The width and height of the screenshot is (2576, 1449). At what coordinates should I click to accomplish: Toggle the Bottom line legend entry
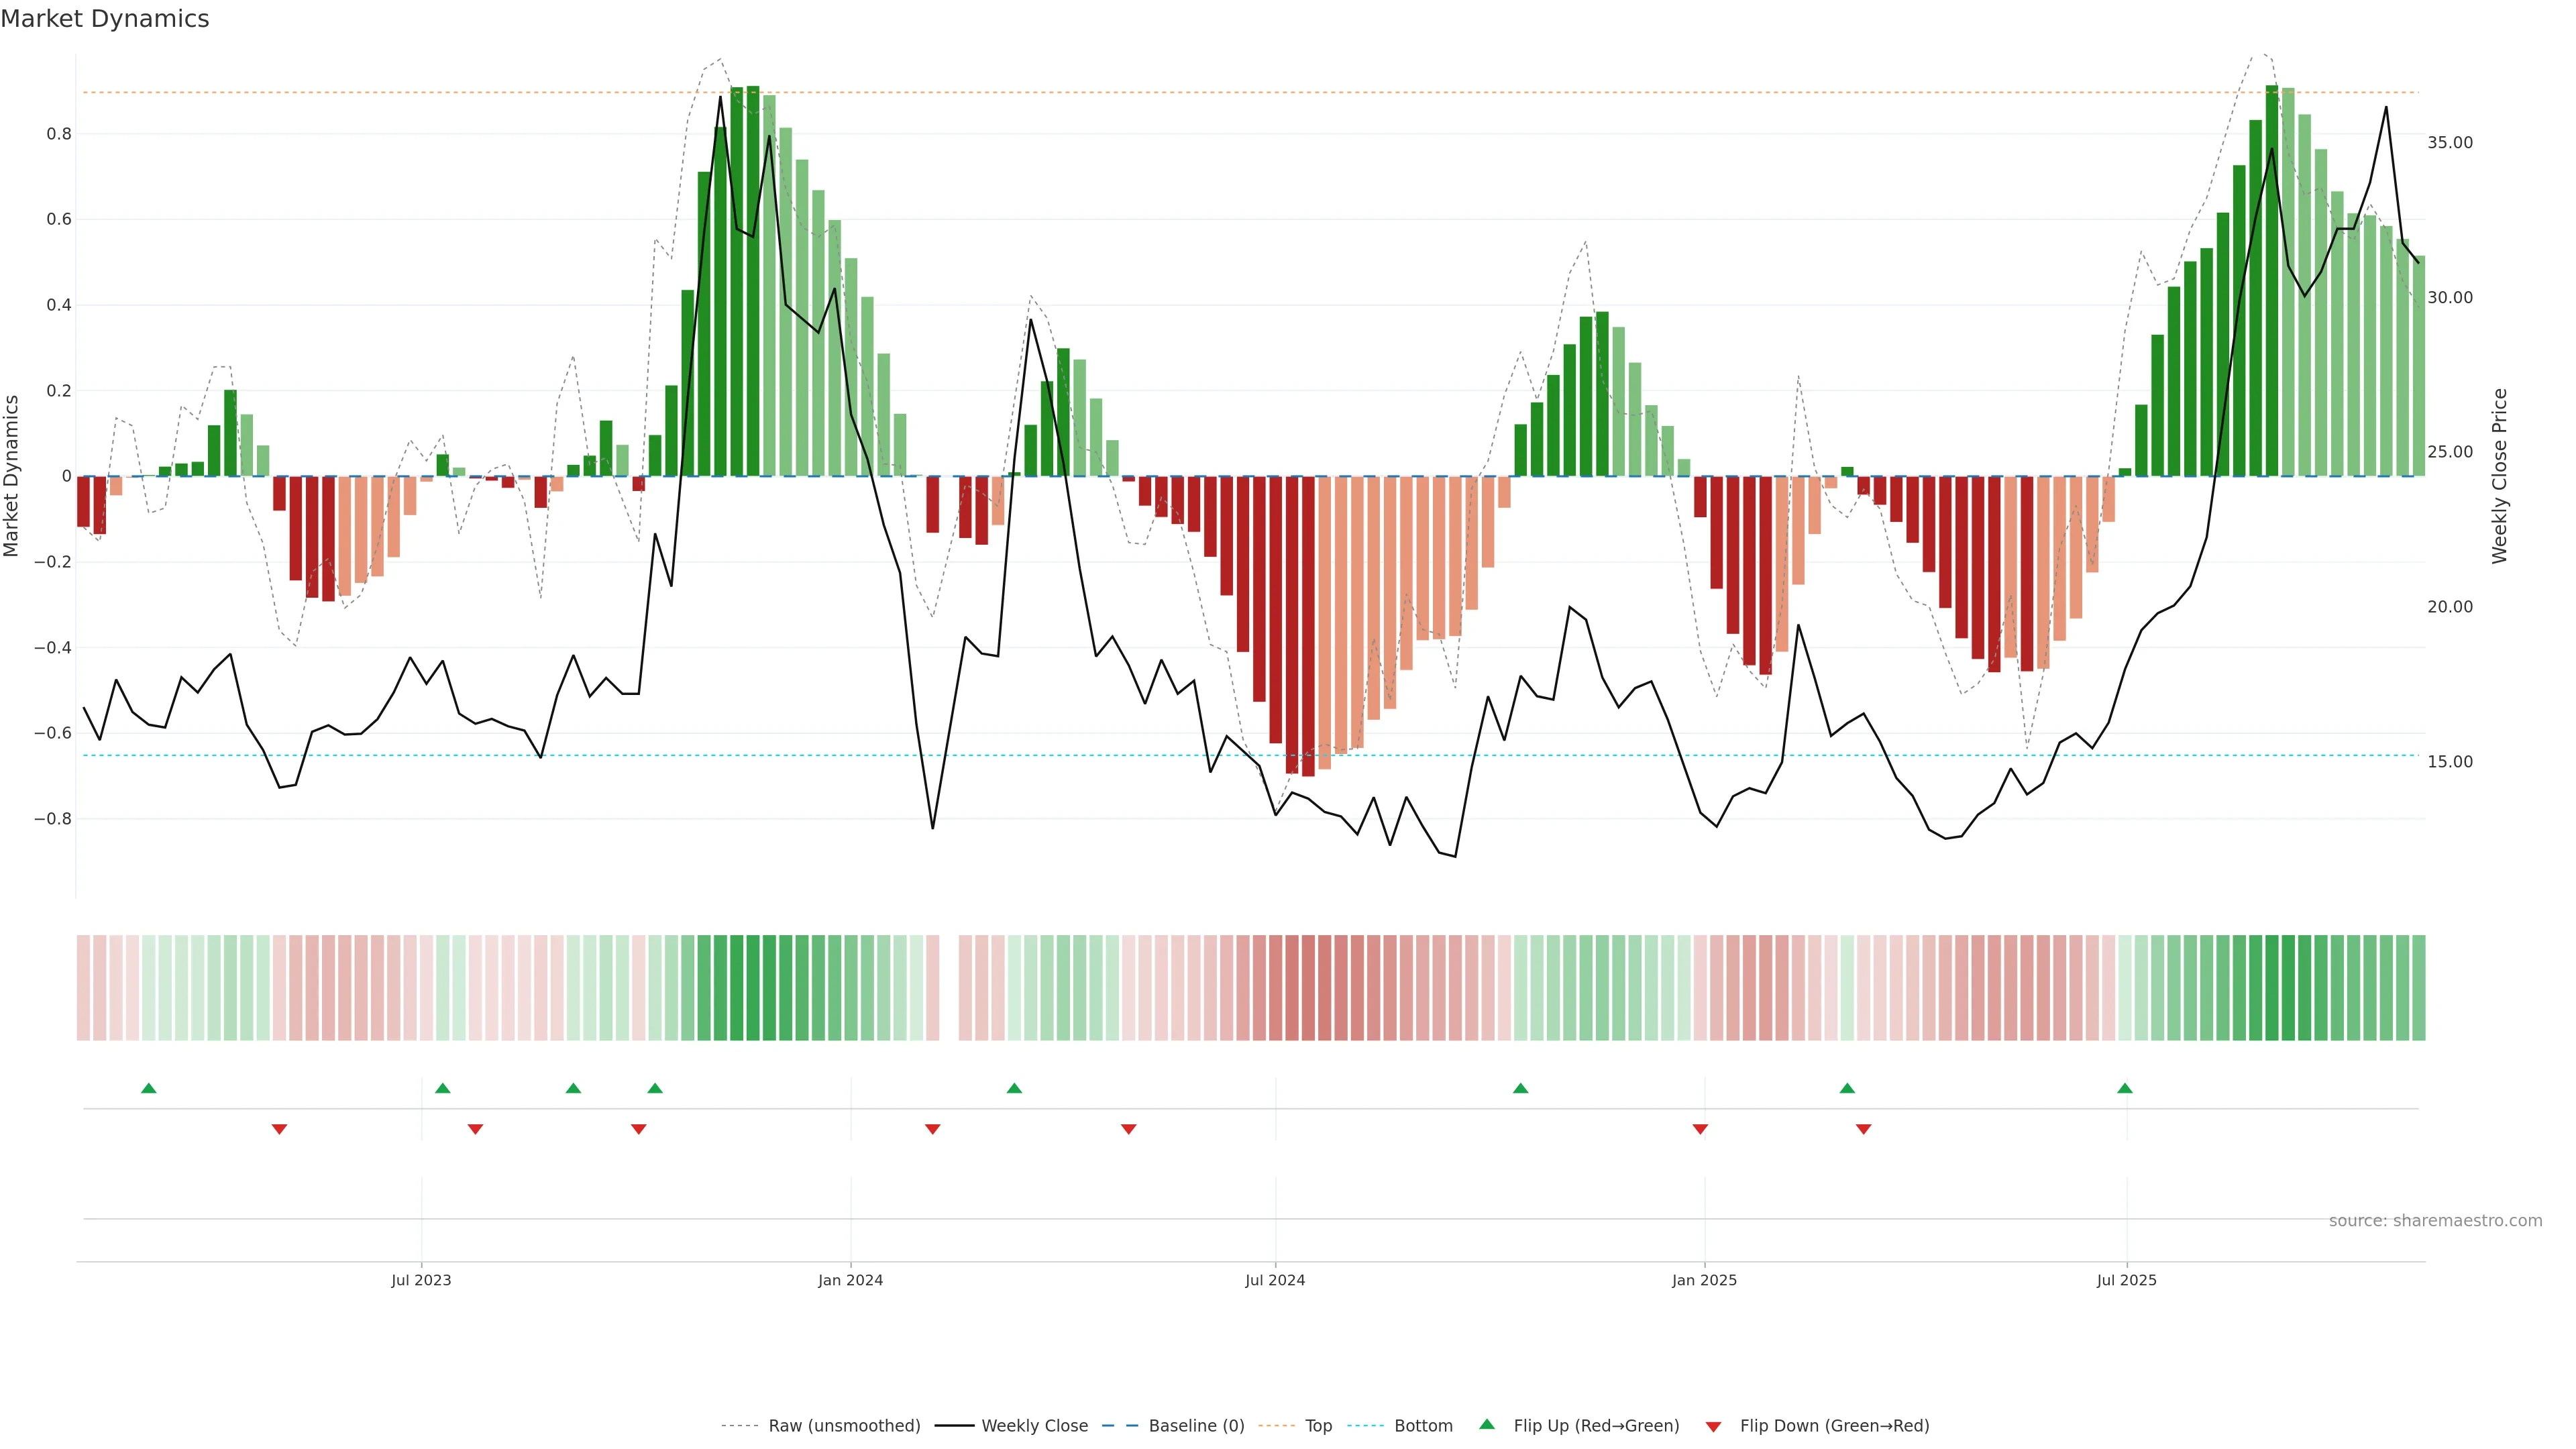click(1423, 1426)
